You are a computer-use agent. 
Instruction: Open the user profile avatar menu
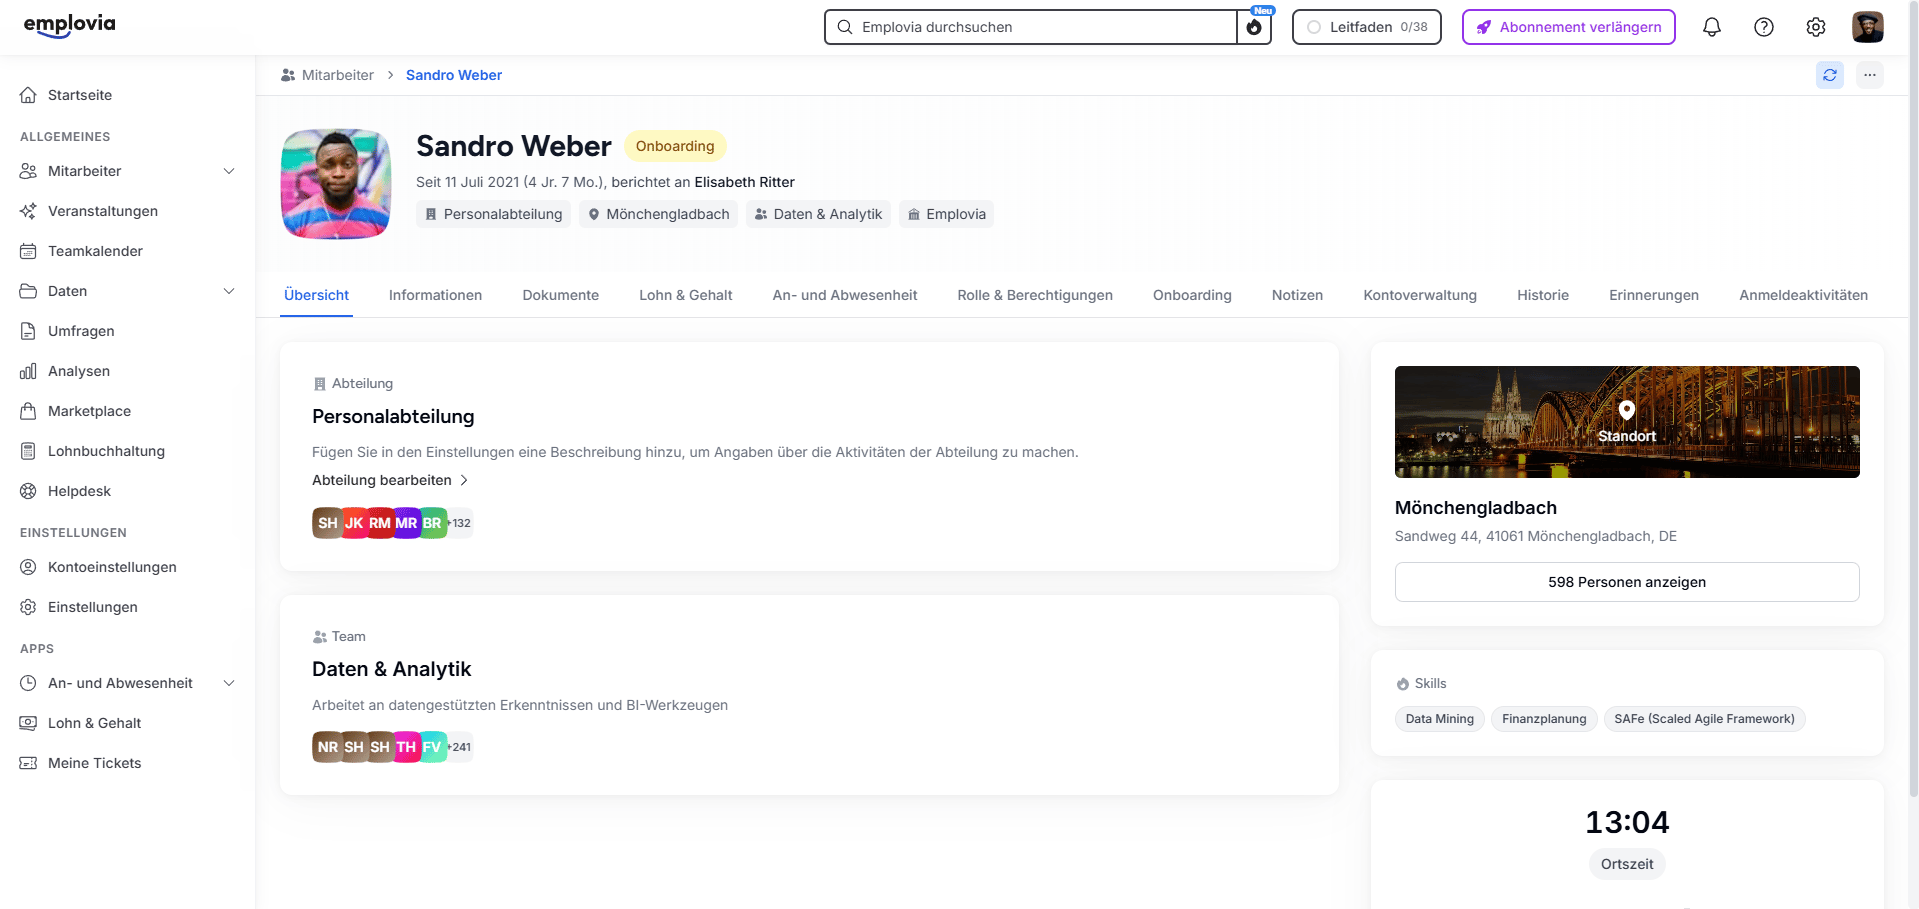[x=1868, y=27]
